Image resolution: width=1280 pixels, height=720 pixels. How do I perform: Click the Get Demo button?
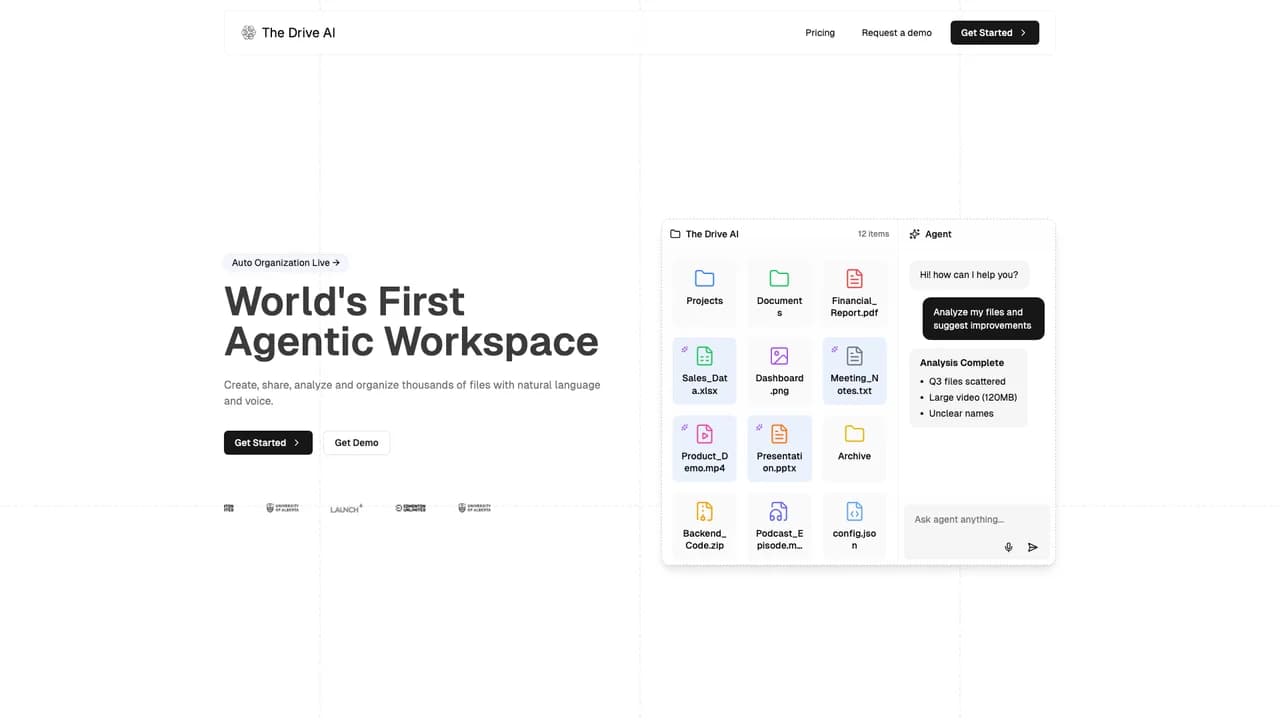pyautogui.click(x=357, y=443)
